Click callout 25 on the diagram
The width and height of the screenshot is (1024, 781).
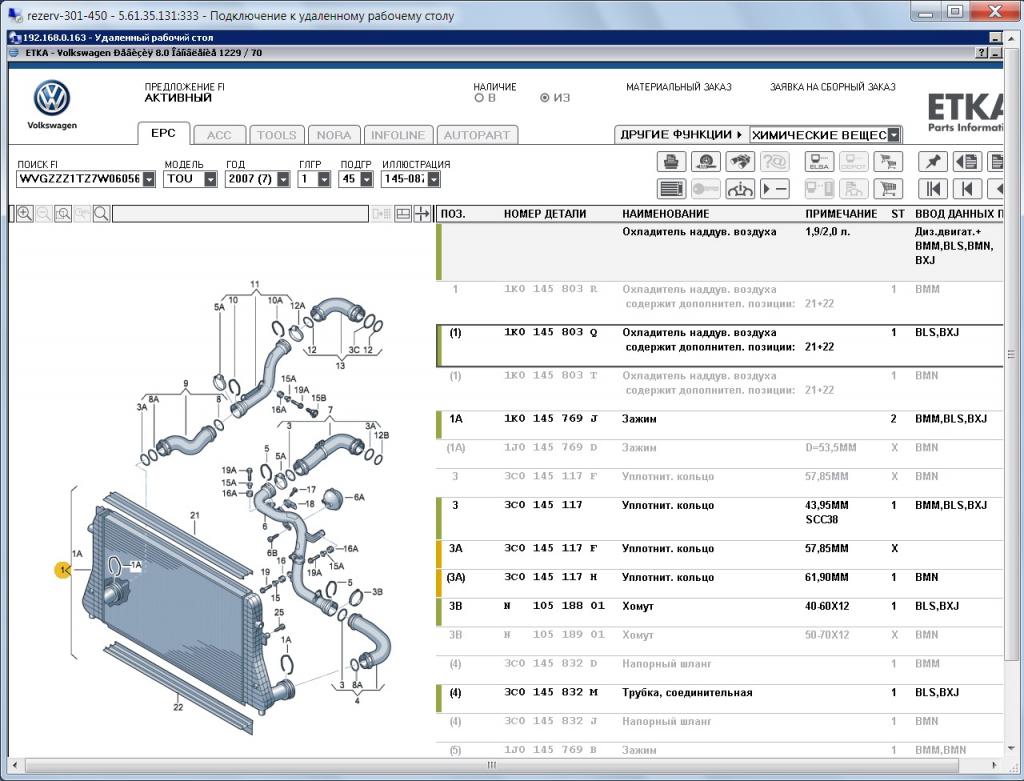pyautogui.click(x=279, y=613)
